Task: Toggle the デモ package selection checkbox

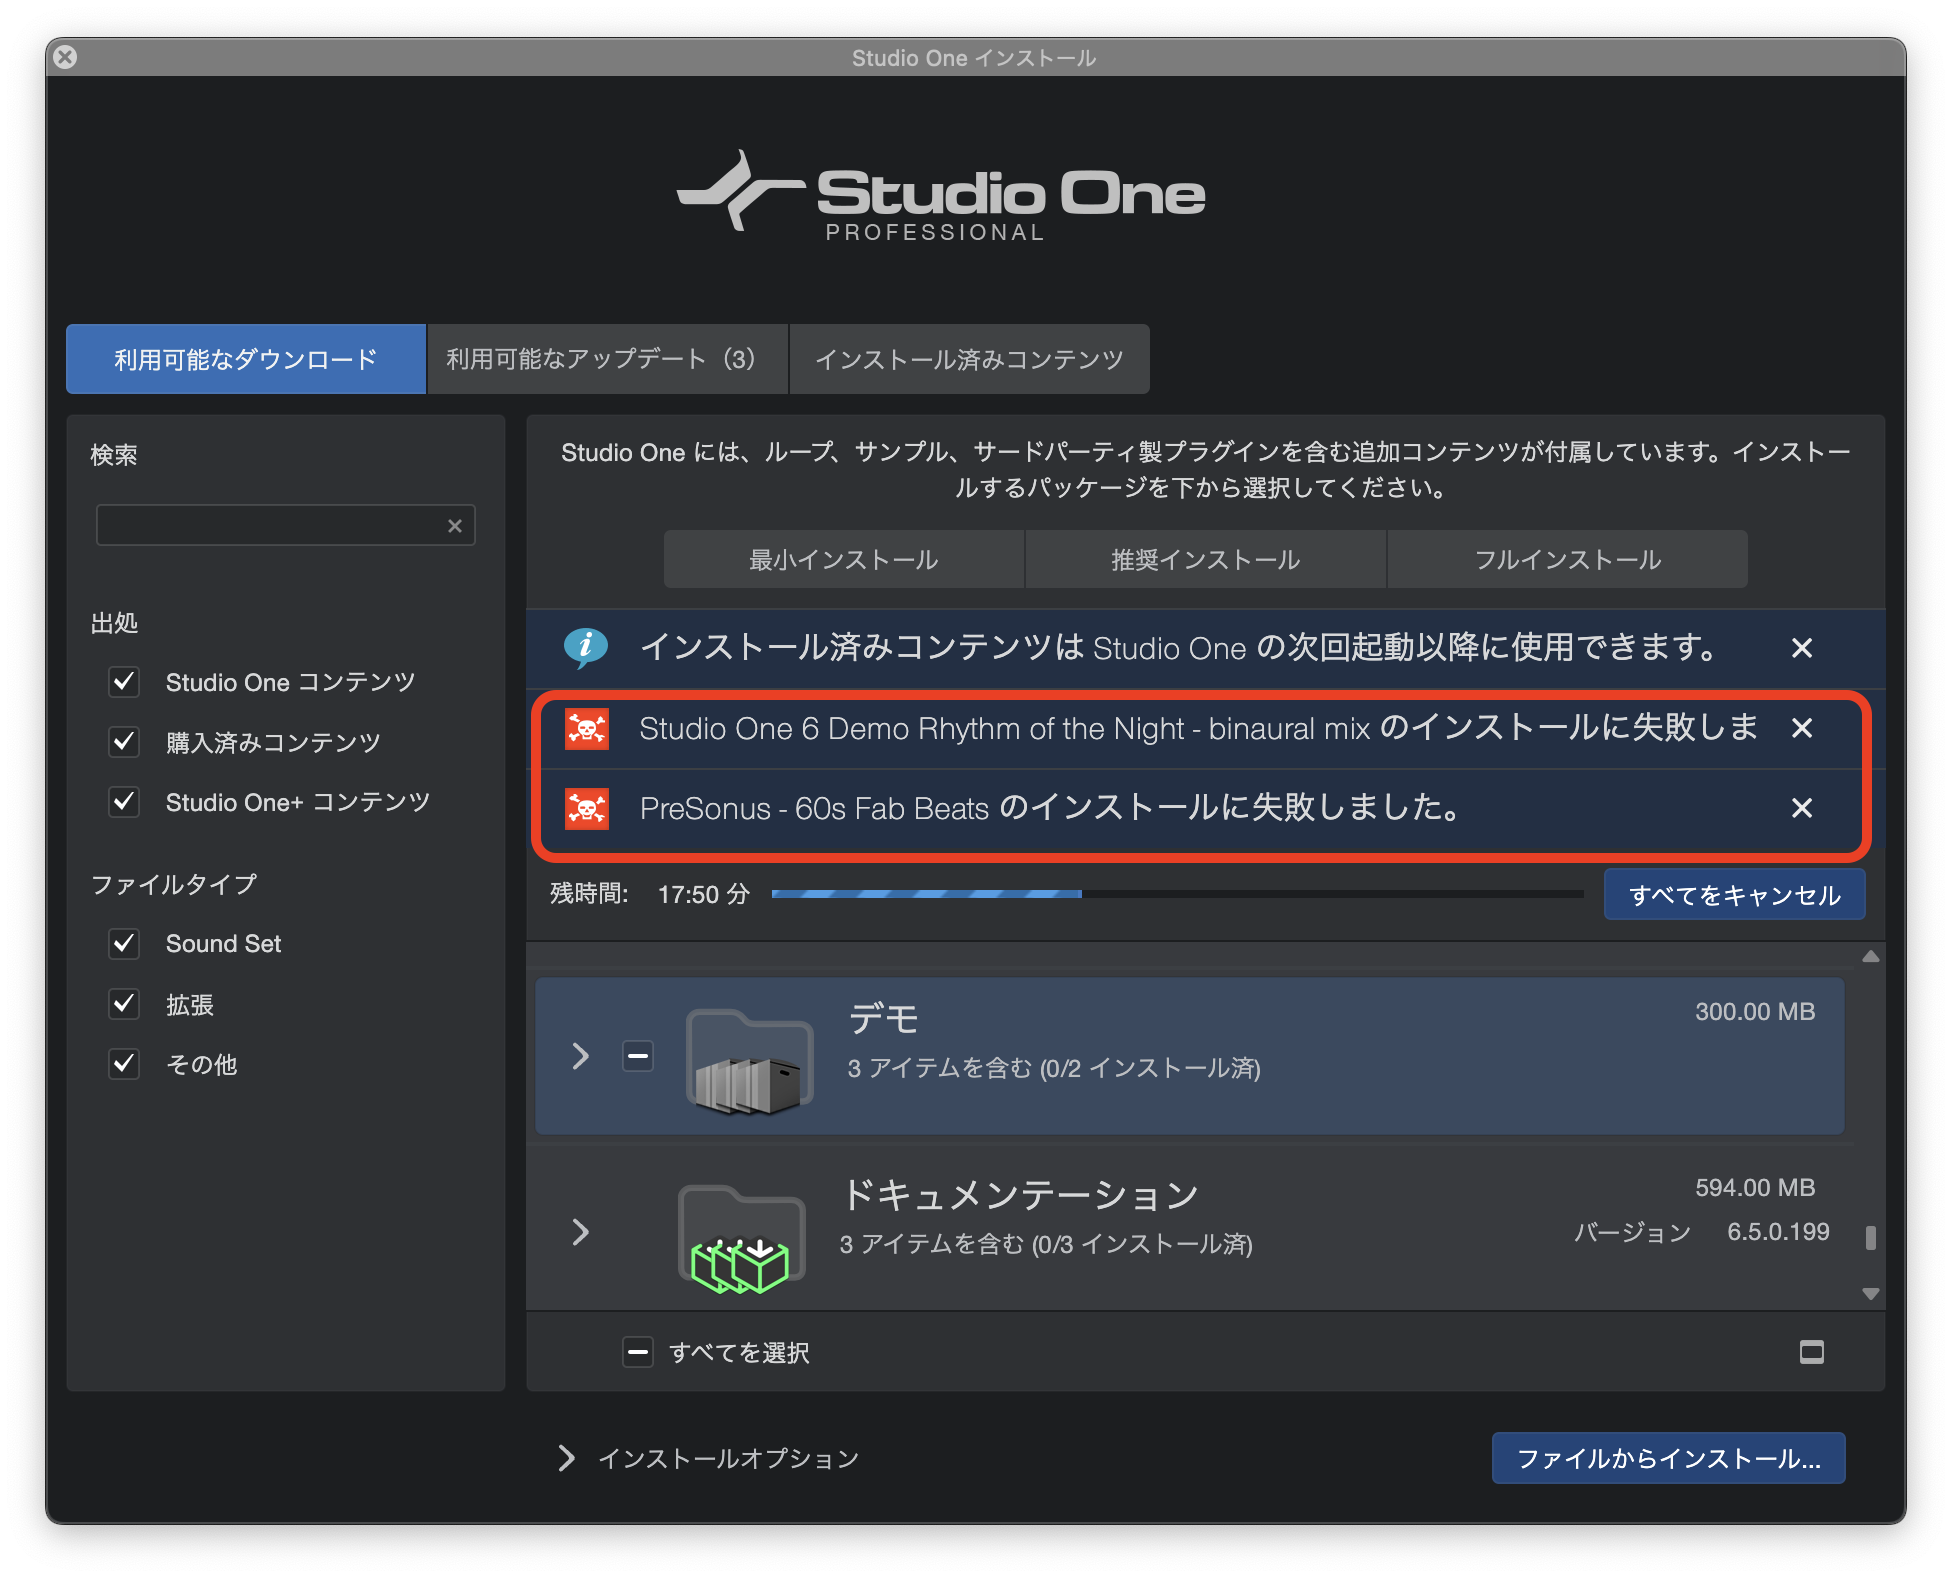Action: click(638, 1056)
